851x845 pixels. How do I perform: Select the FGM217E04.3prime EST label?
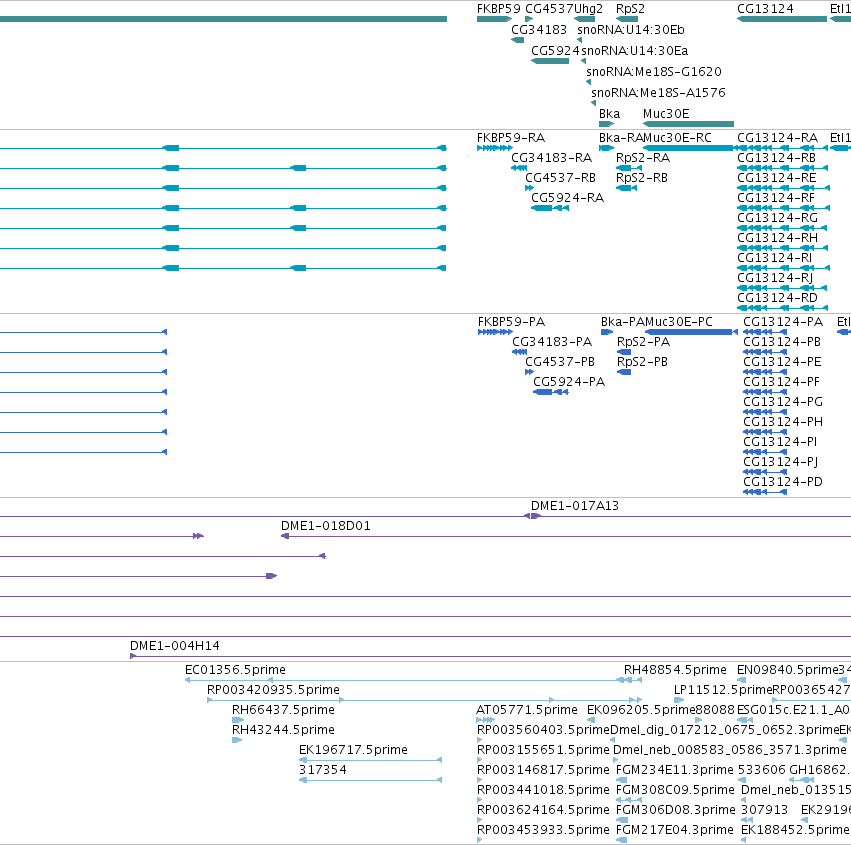pyautogui.click(x=675, y=830)
